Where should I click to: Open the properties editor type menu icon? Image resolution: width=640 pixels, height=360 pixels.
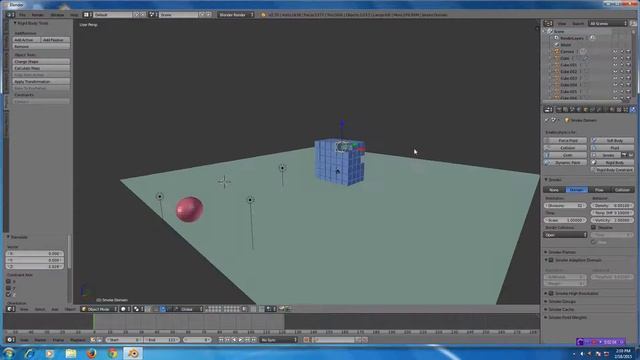[549, 109]
